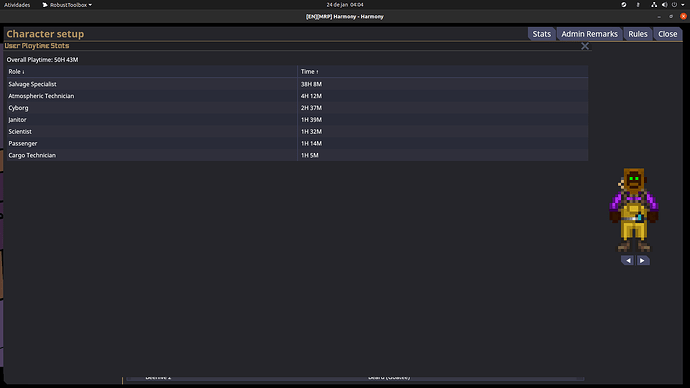Click the power icon in top bar

coord(674,5)
